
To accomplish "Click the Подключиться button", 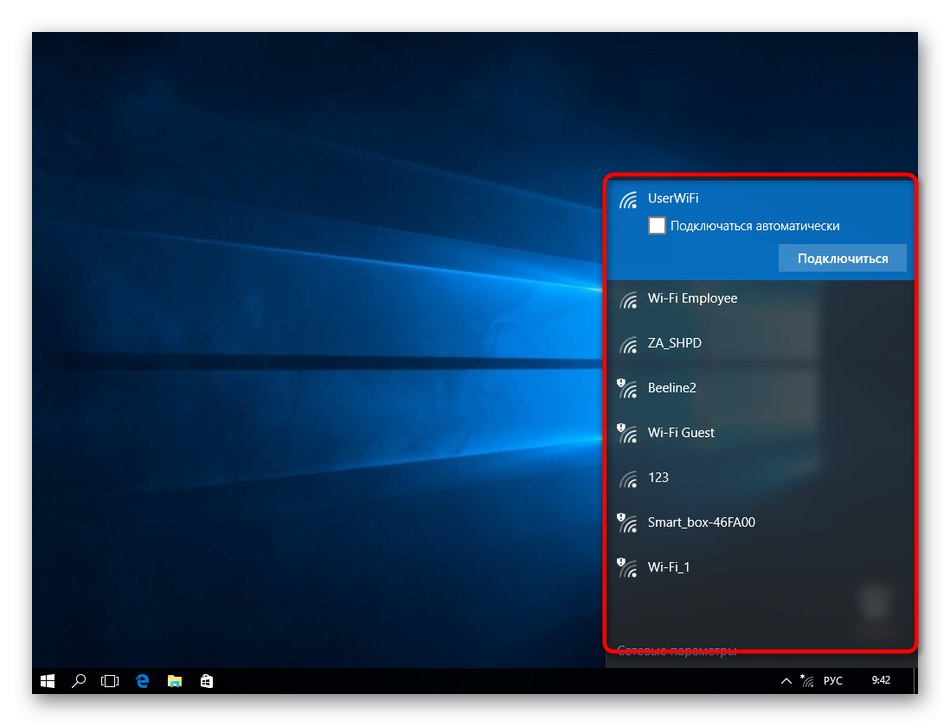I will coord(842,258).
